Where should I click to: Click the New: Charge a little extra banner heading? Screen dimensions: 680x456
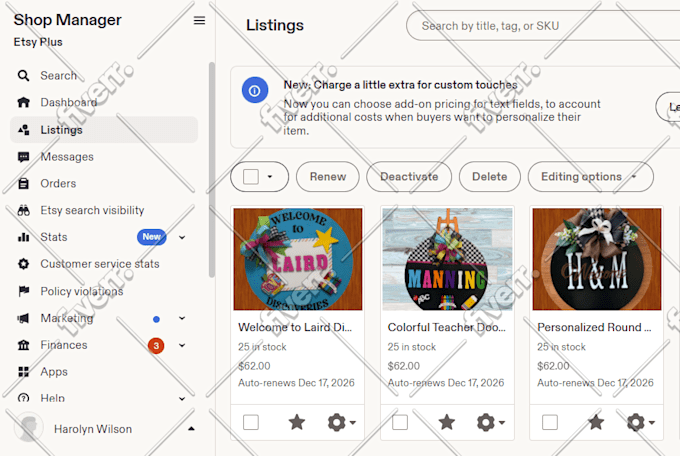click(400, 85)
